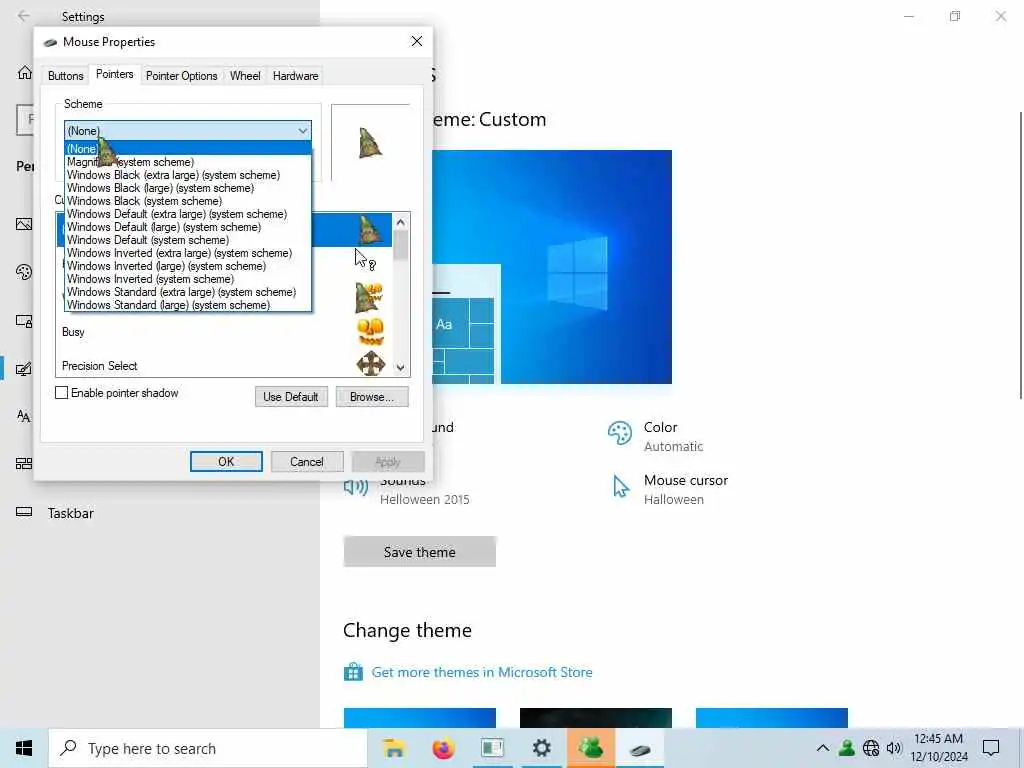The height and width of the screenshot is (768, 1024).
Task: Open the Action Center notifications icon
Action: pos(991,748)
